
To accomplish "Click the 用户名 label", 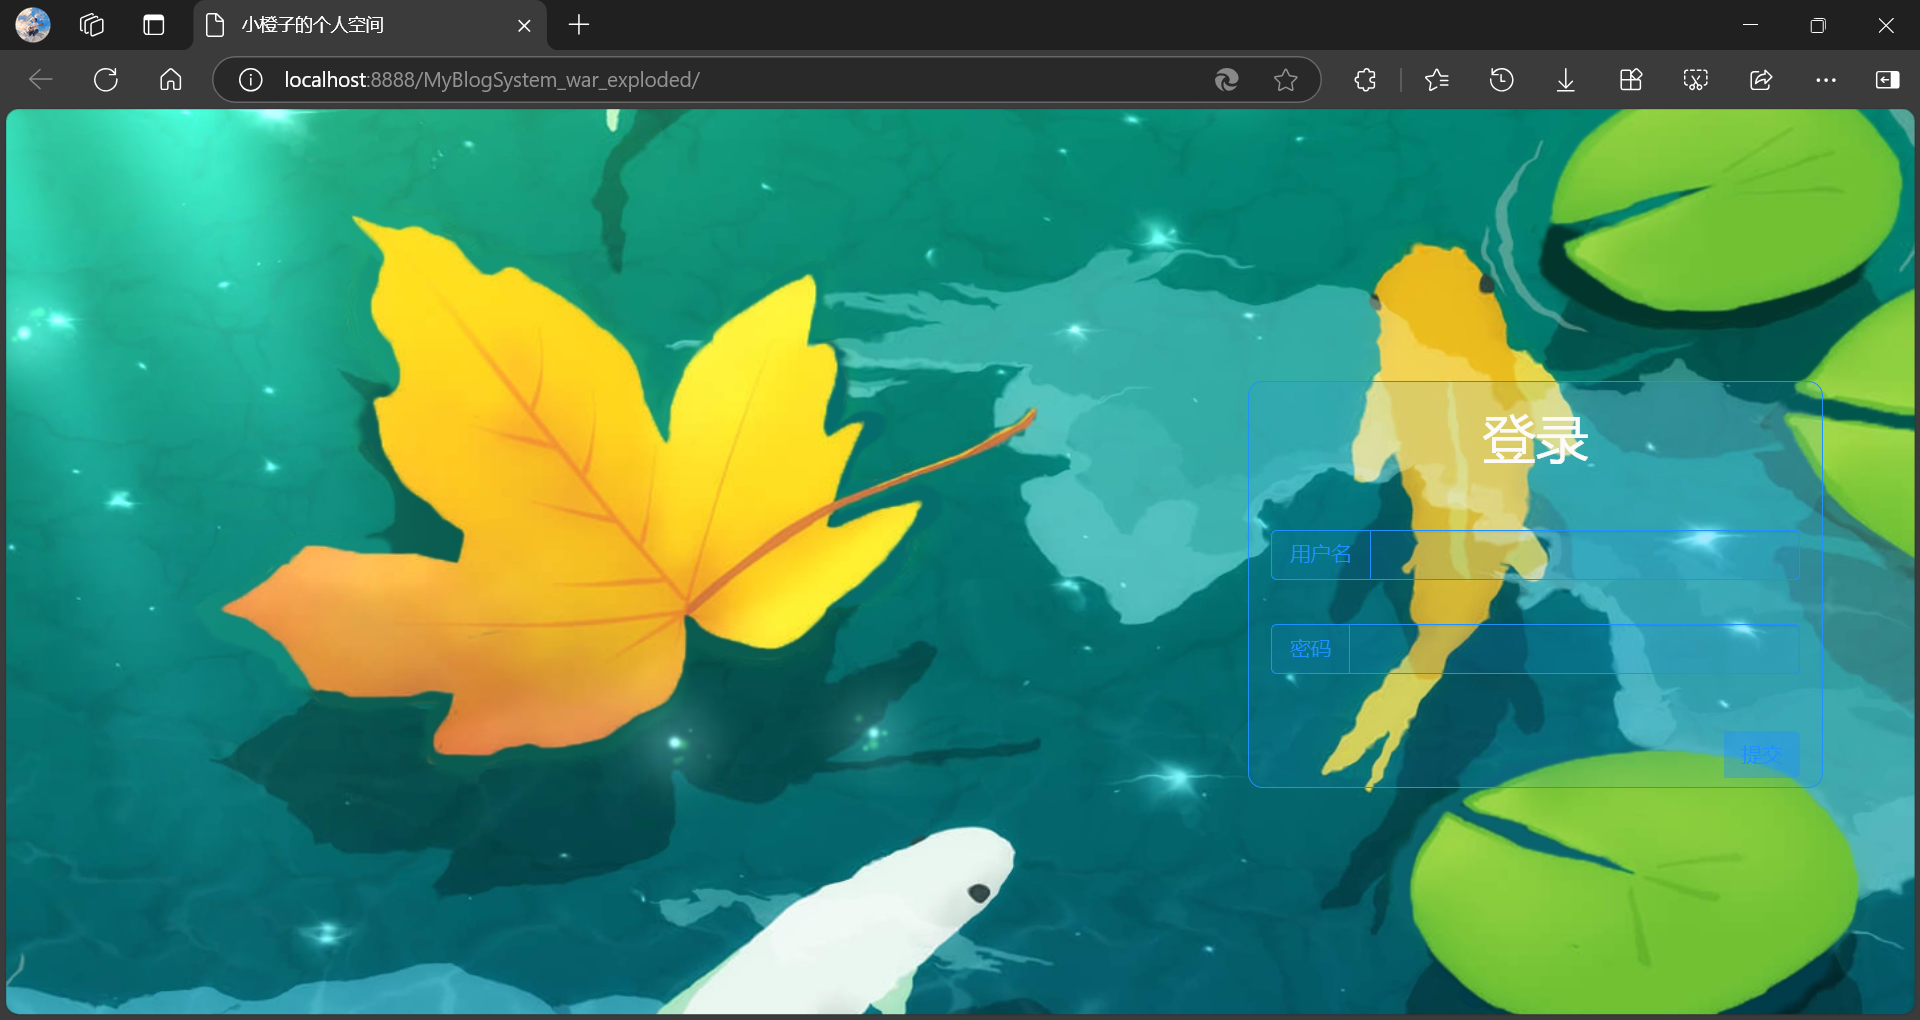I will [x=1321, y=555].
